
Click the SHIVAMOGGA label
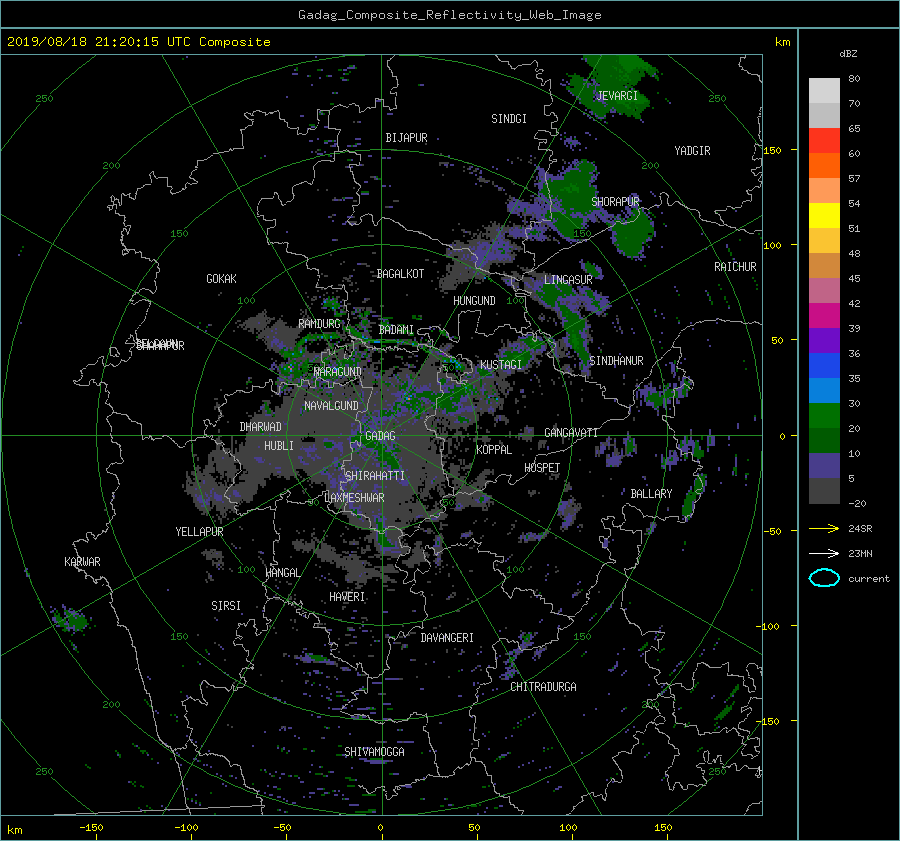[374, 752]
